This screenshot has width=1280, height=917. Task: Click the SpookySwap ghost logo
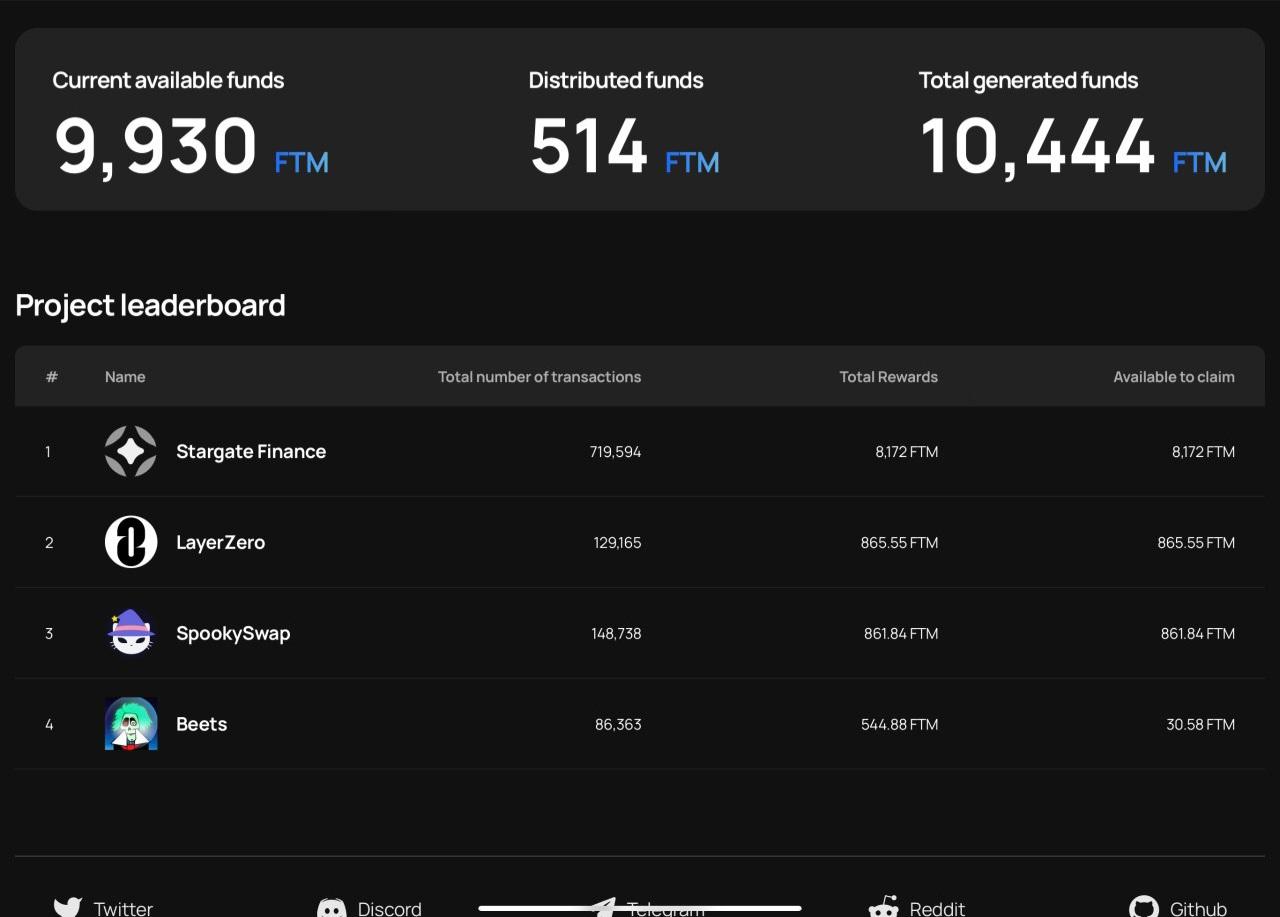131,633
